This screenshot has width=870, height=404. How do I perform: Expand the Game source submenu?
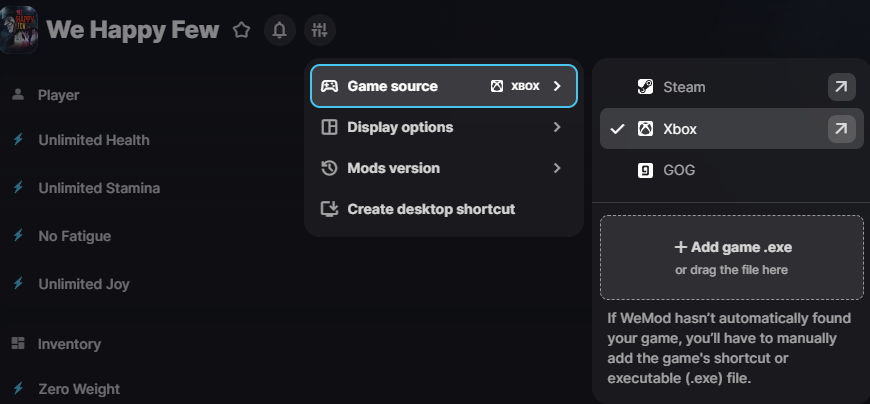[x=443, y=86]
